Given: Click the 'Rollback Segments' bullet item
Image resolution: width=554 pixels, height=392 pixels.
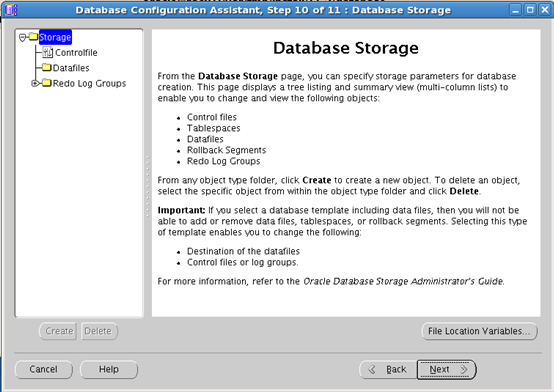Looking at the screenshot, I should coord(226,150).
